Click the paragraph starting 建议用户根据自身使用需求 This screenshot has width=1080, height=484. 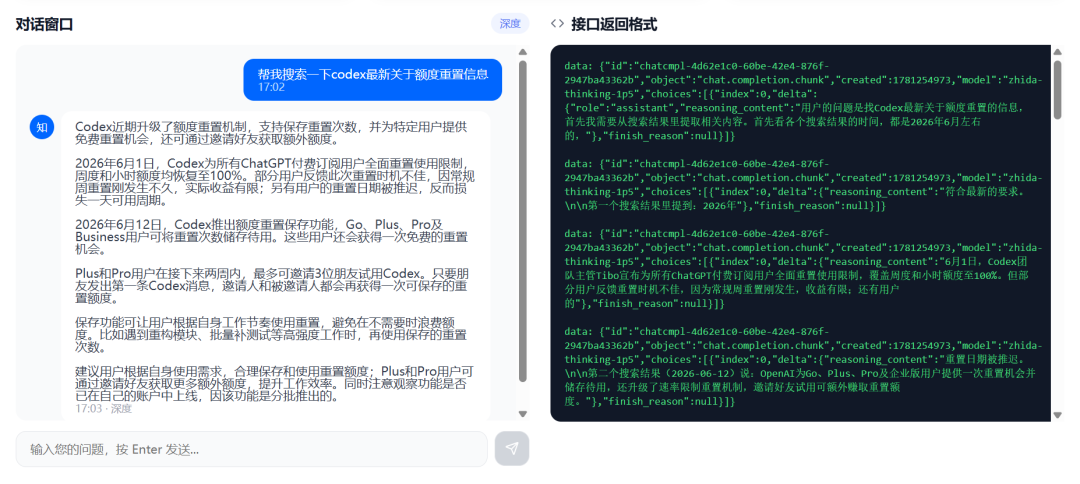(x=274, y=383)
